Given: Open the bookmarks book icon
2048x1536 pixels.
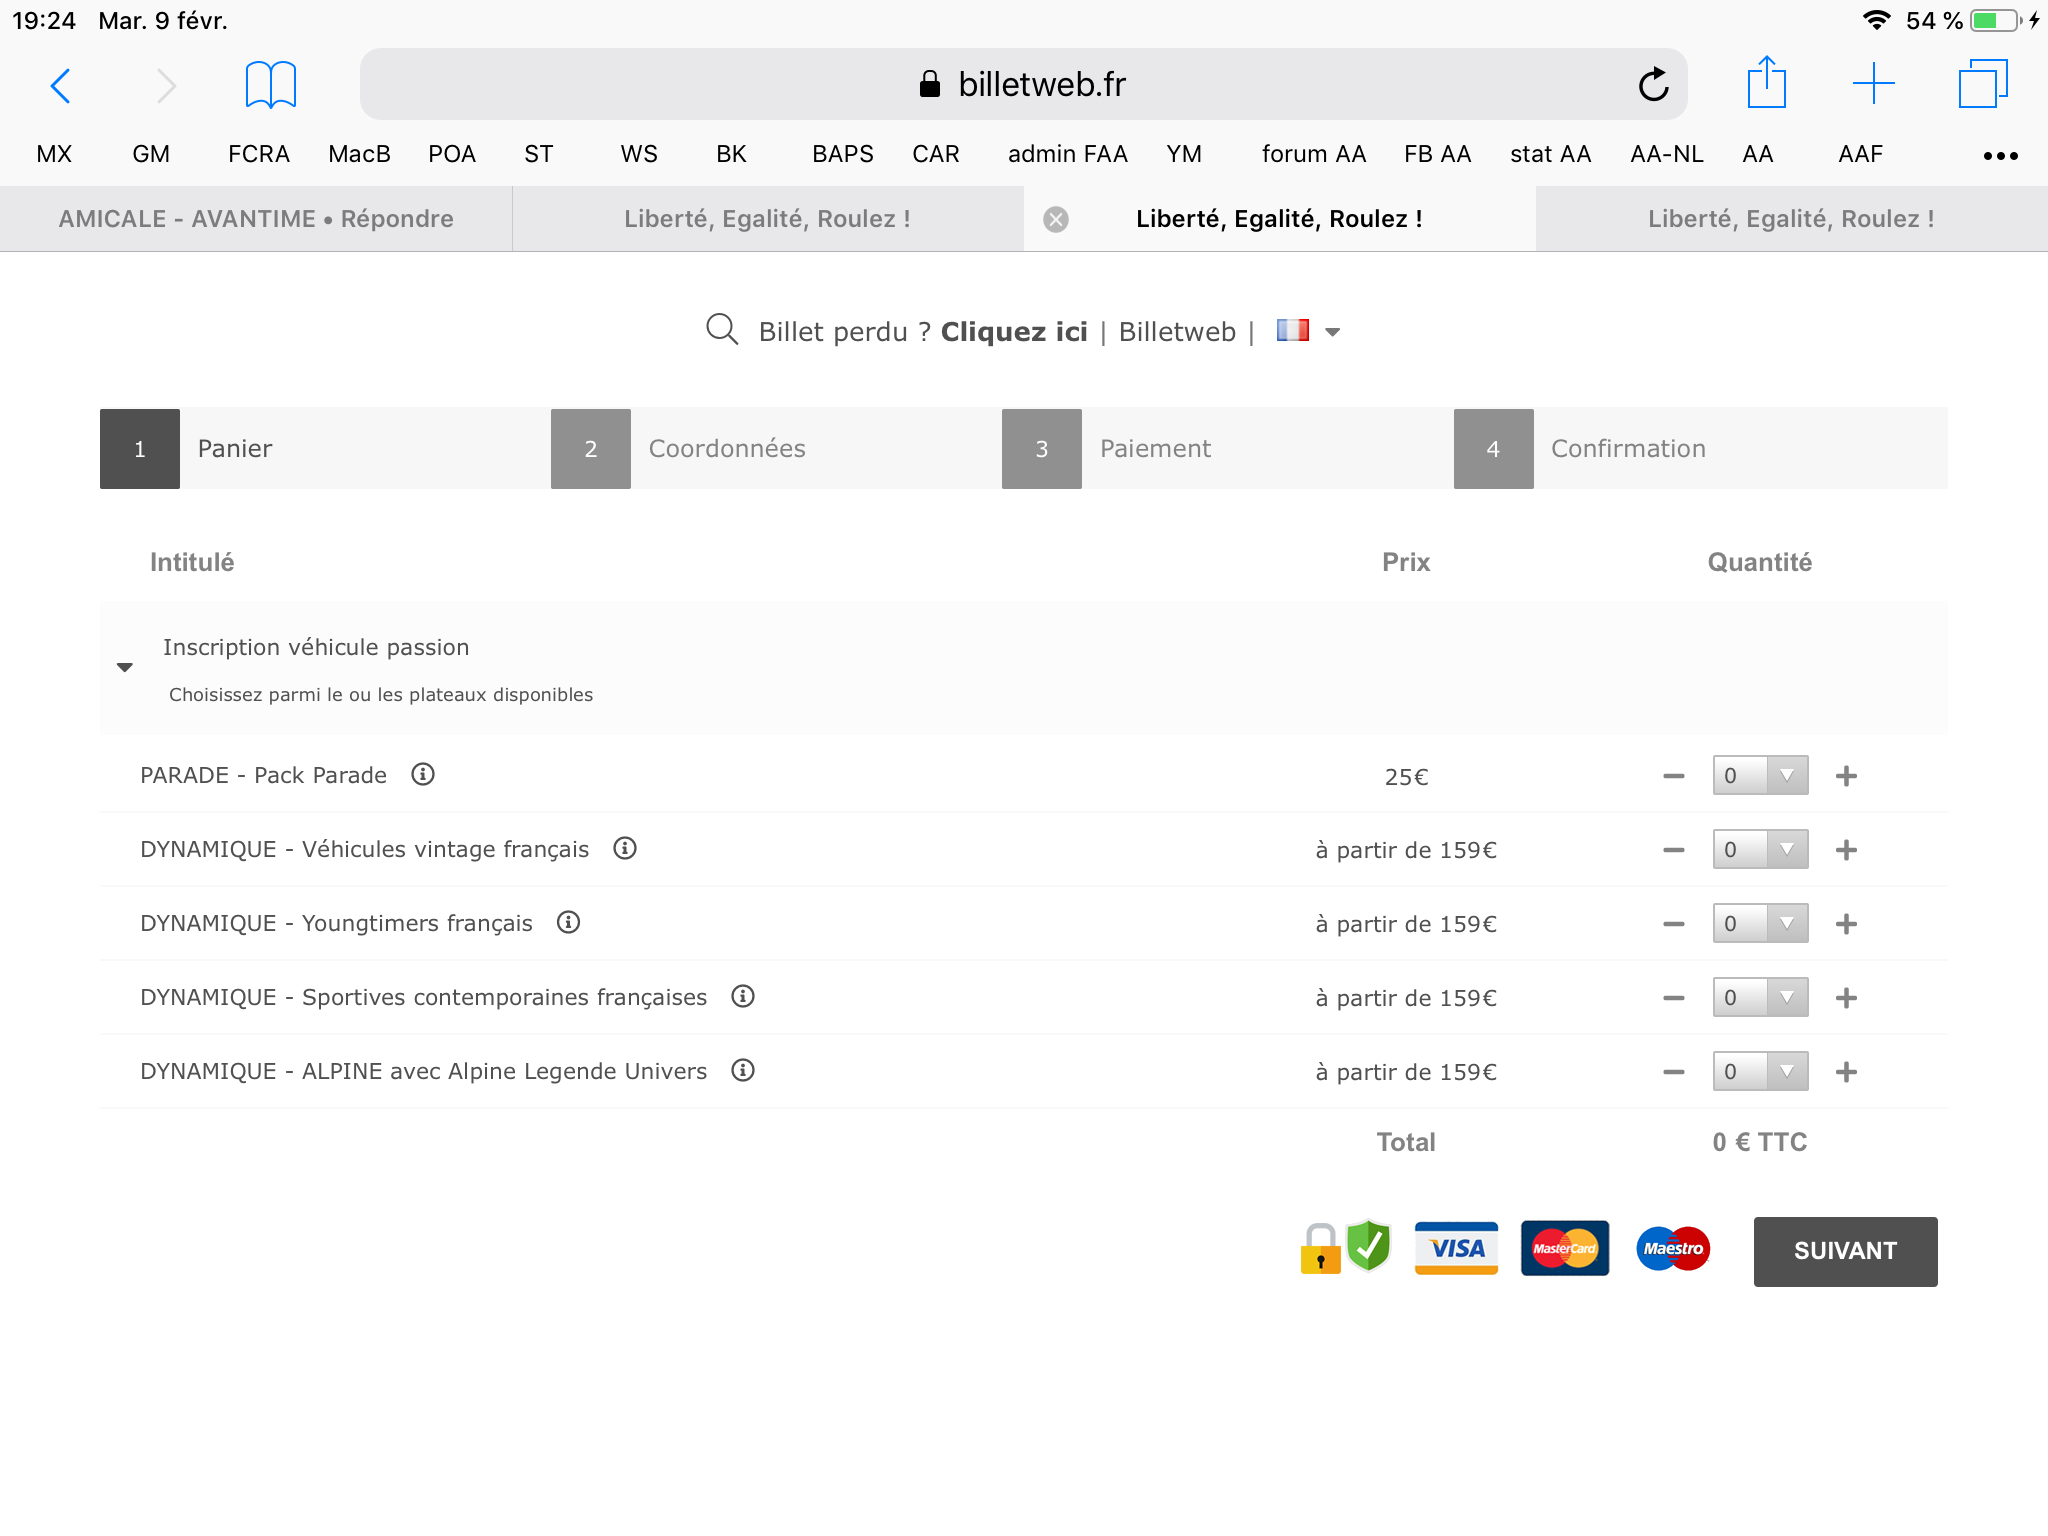Looking at the screenshot, I should pyautogui.click(x=270, y=84).
